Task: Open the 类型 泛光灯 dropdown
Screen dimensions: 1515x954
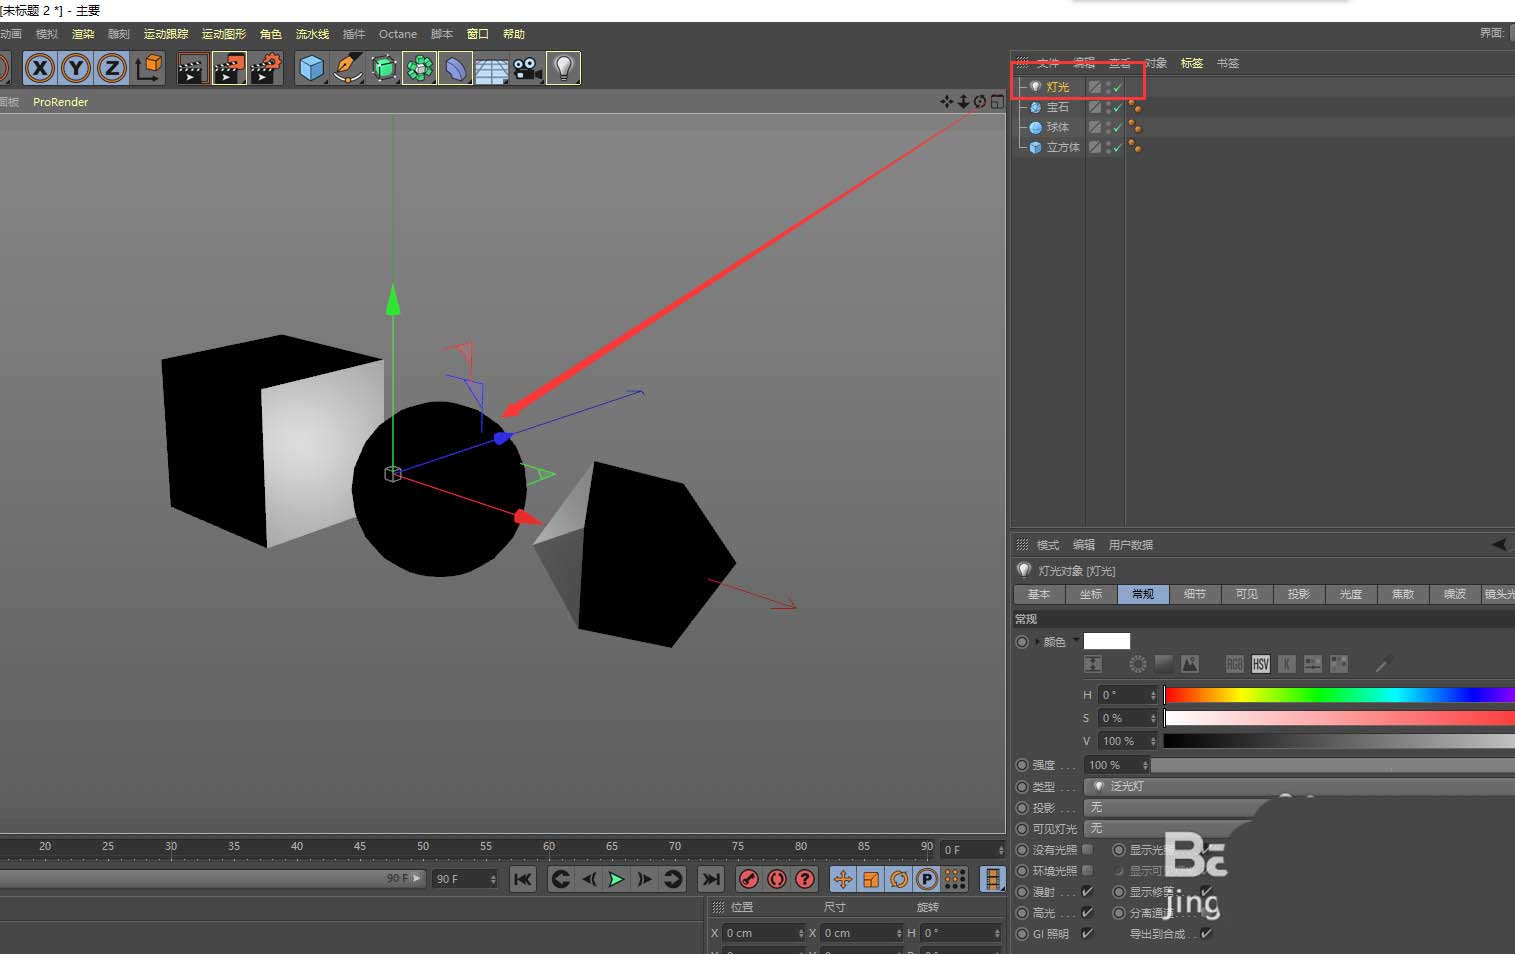Action: coord(1299,787)
